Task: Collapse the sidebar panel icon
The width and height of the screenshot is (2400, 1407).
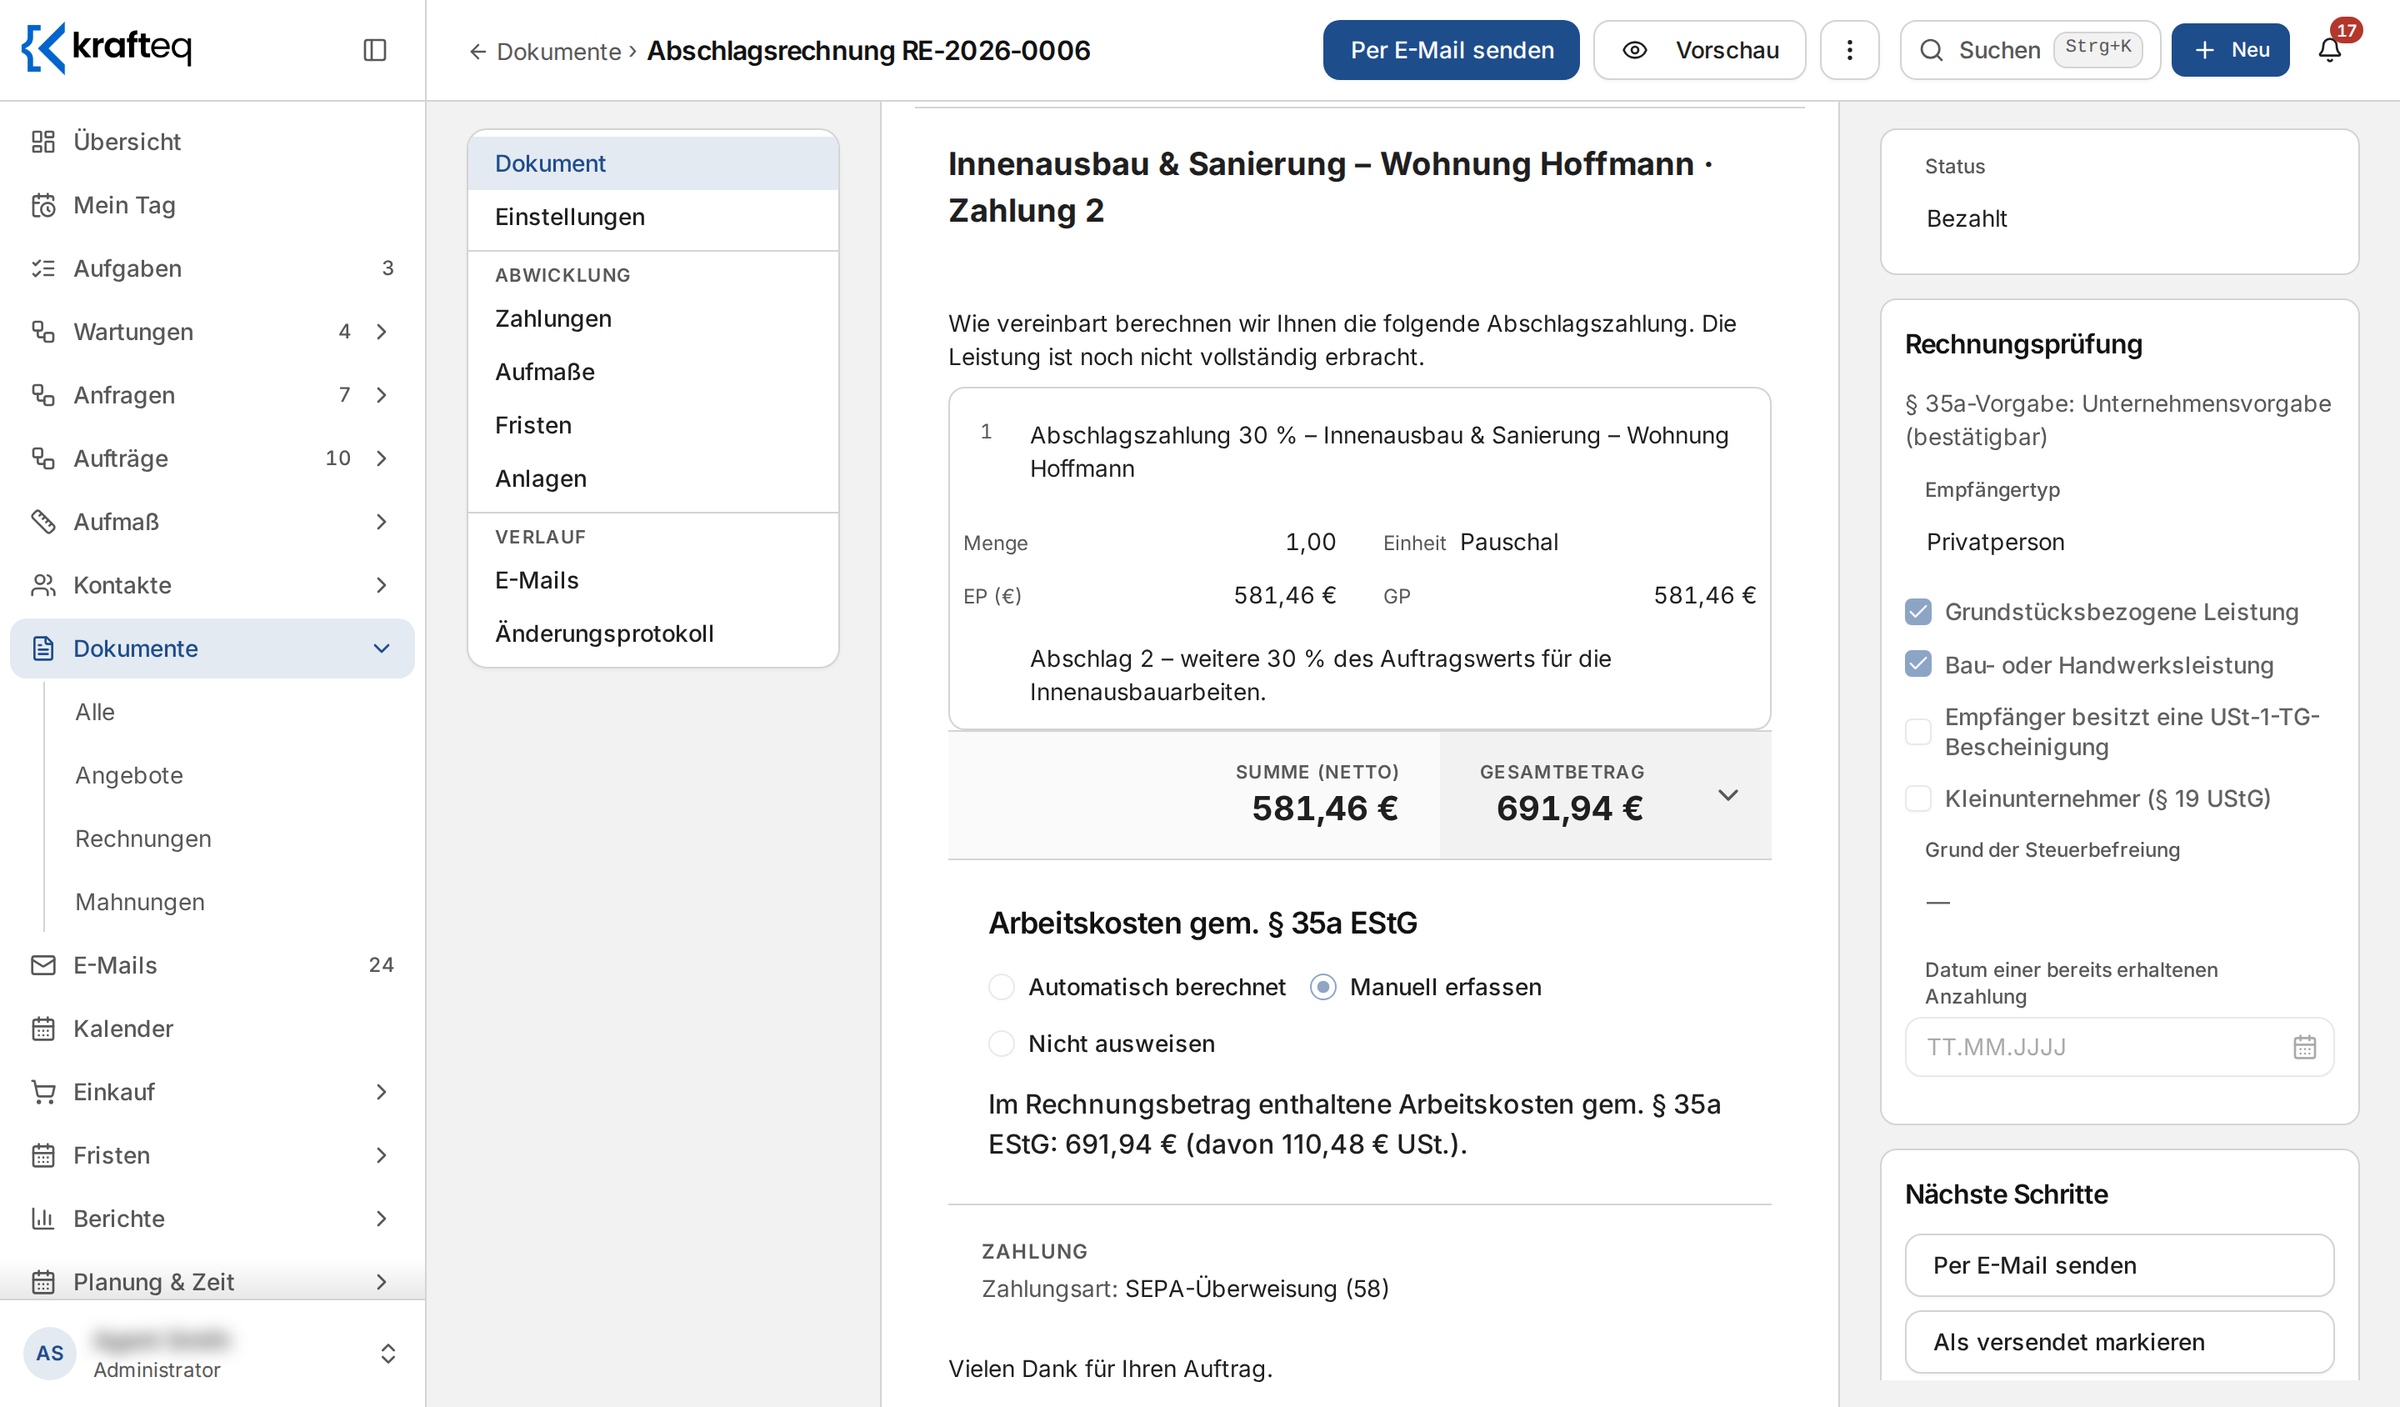Action: [374, 50]
